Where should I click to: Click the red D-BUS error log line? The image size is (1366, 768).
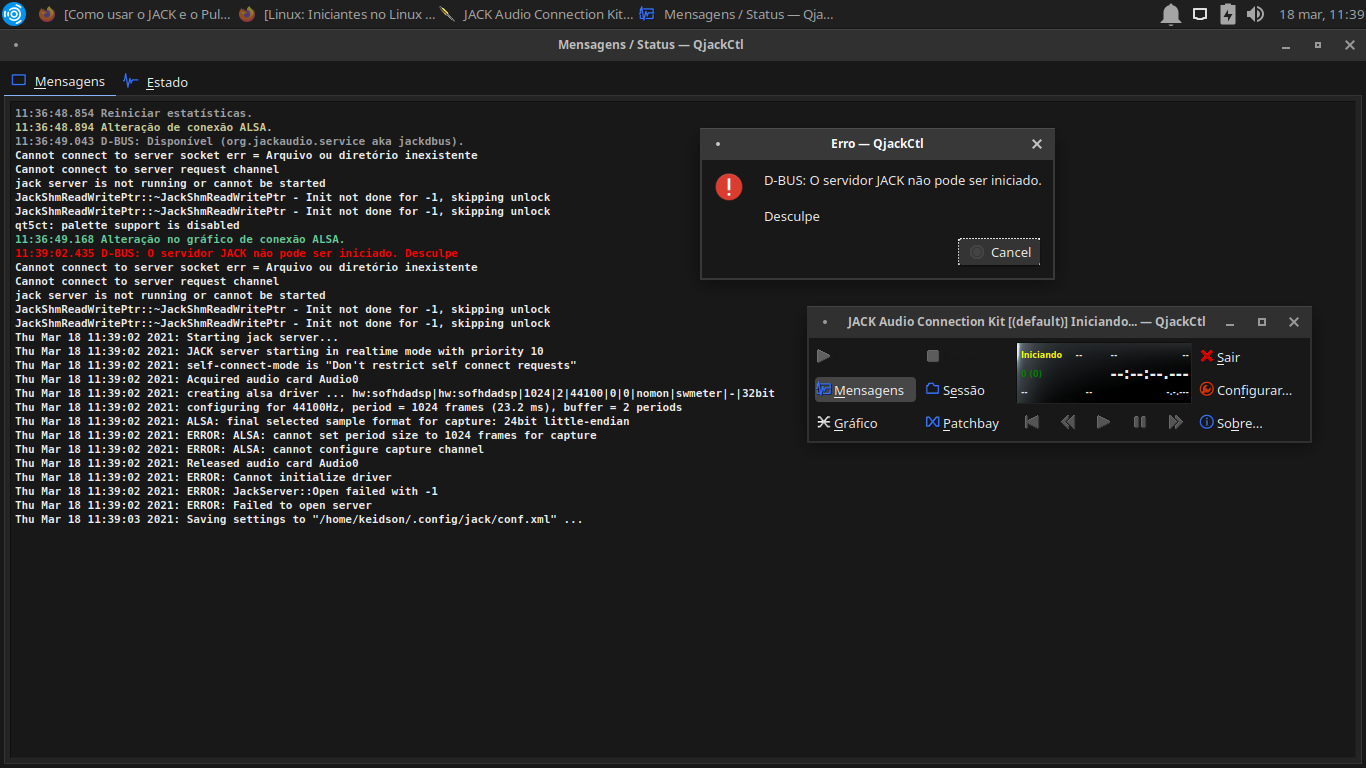pos(237,253)
